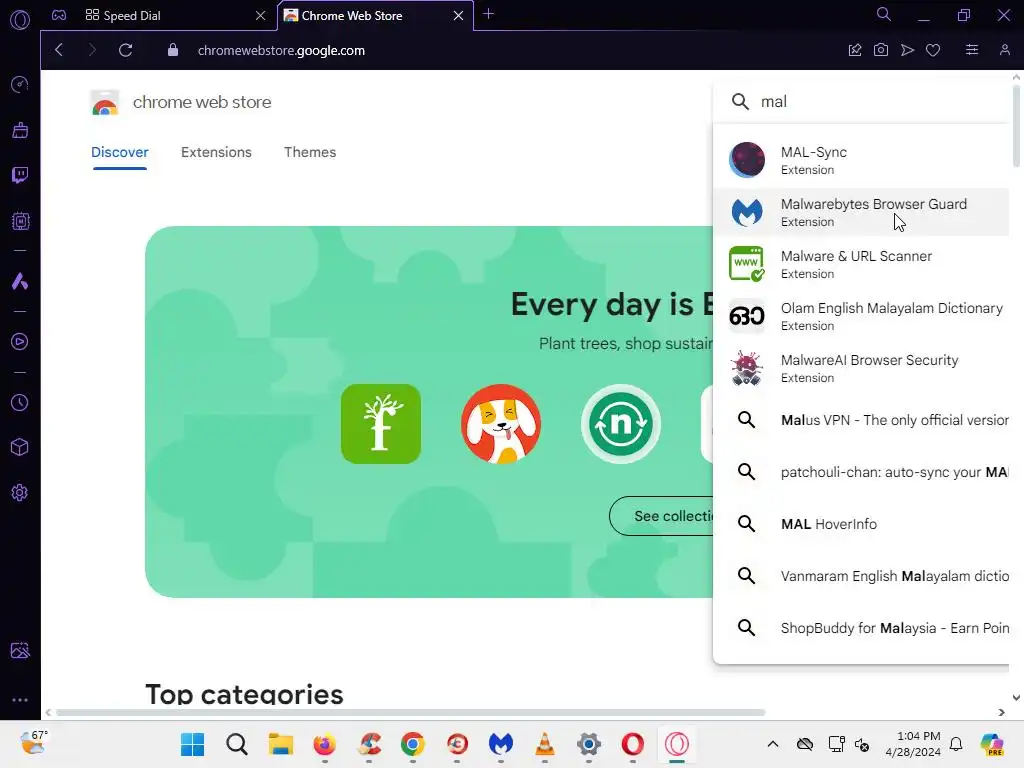The width and height of the screenshot is (1024, 768).
Task: Show hidden system tray icons
Action: tap(773, 744)
